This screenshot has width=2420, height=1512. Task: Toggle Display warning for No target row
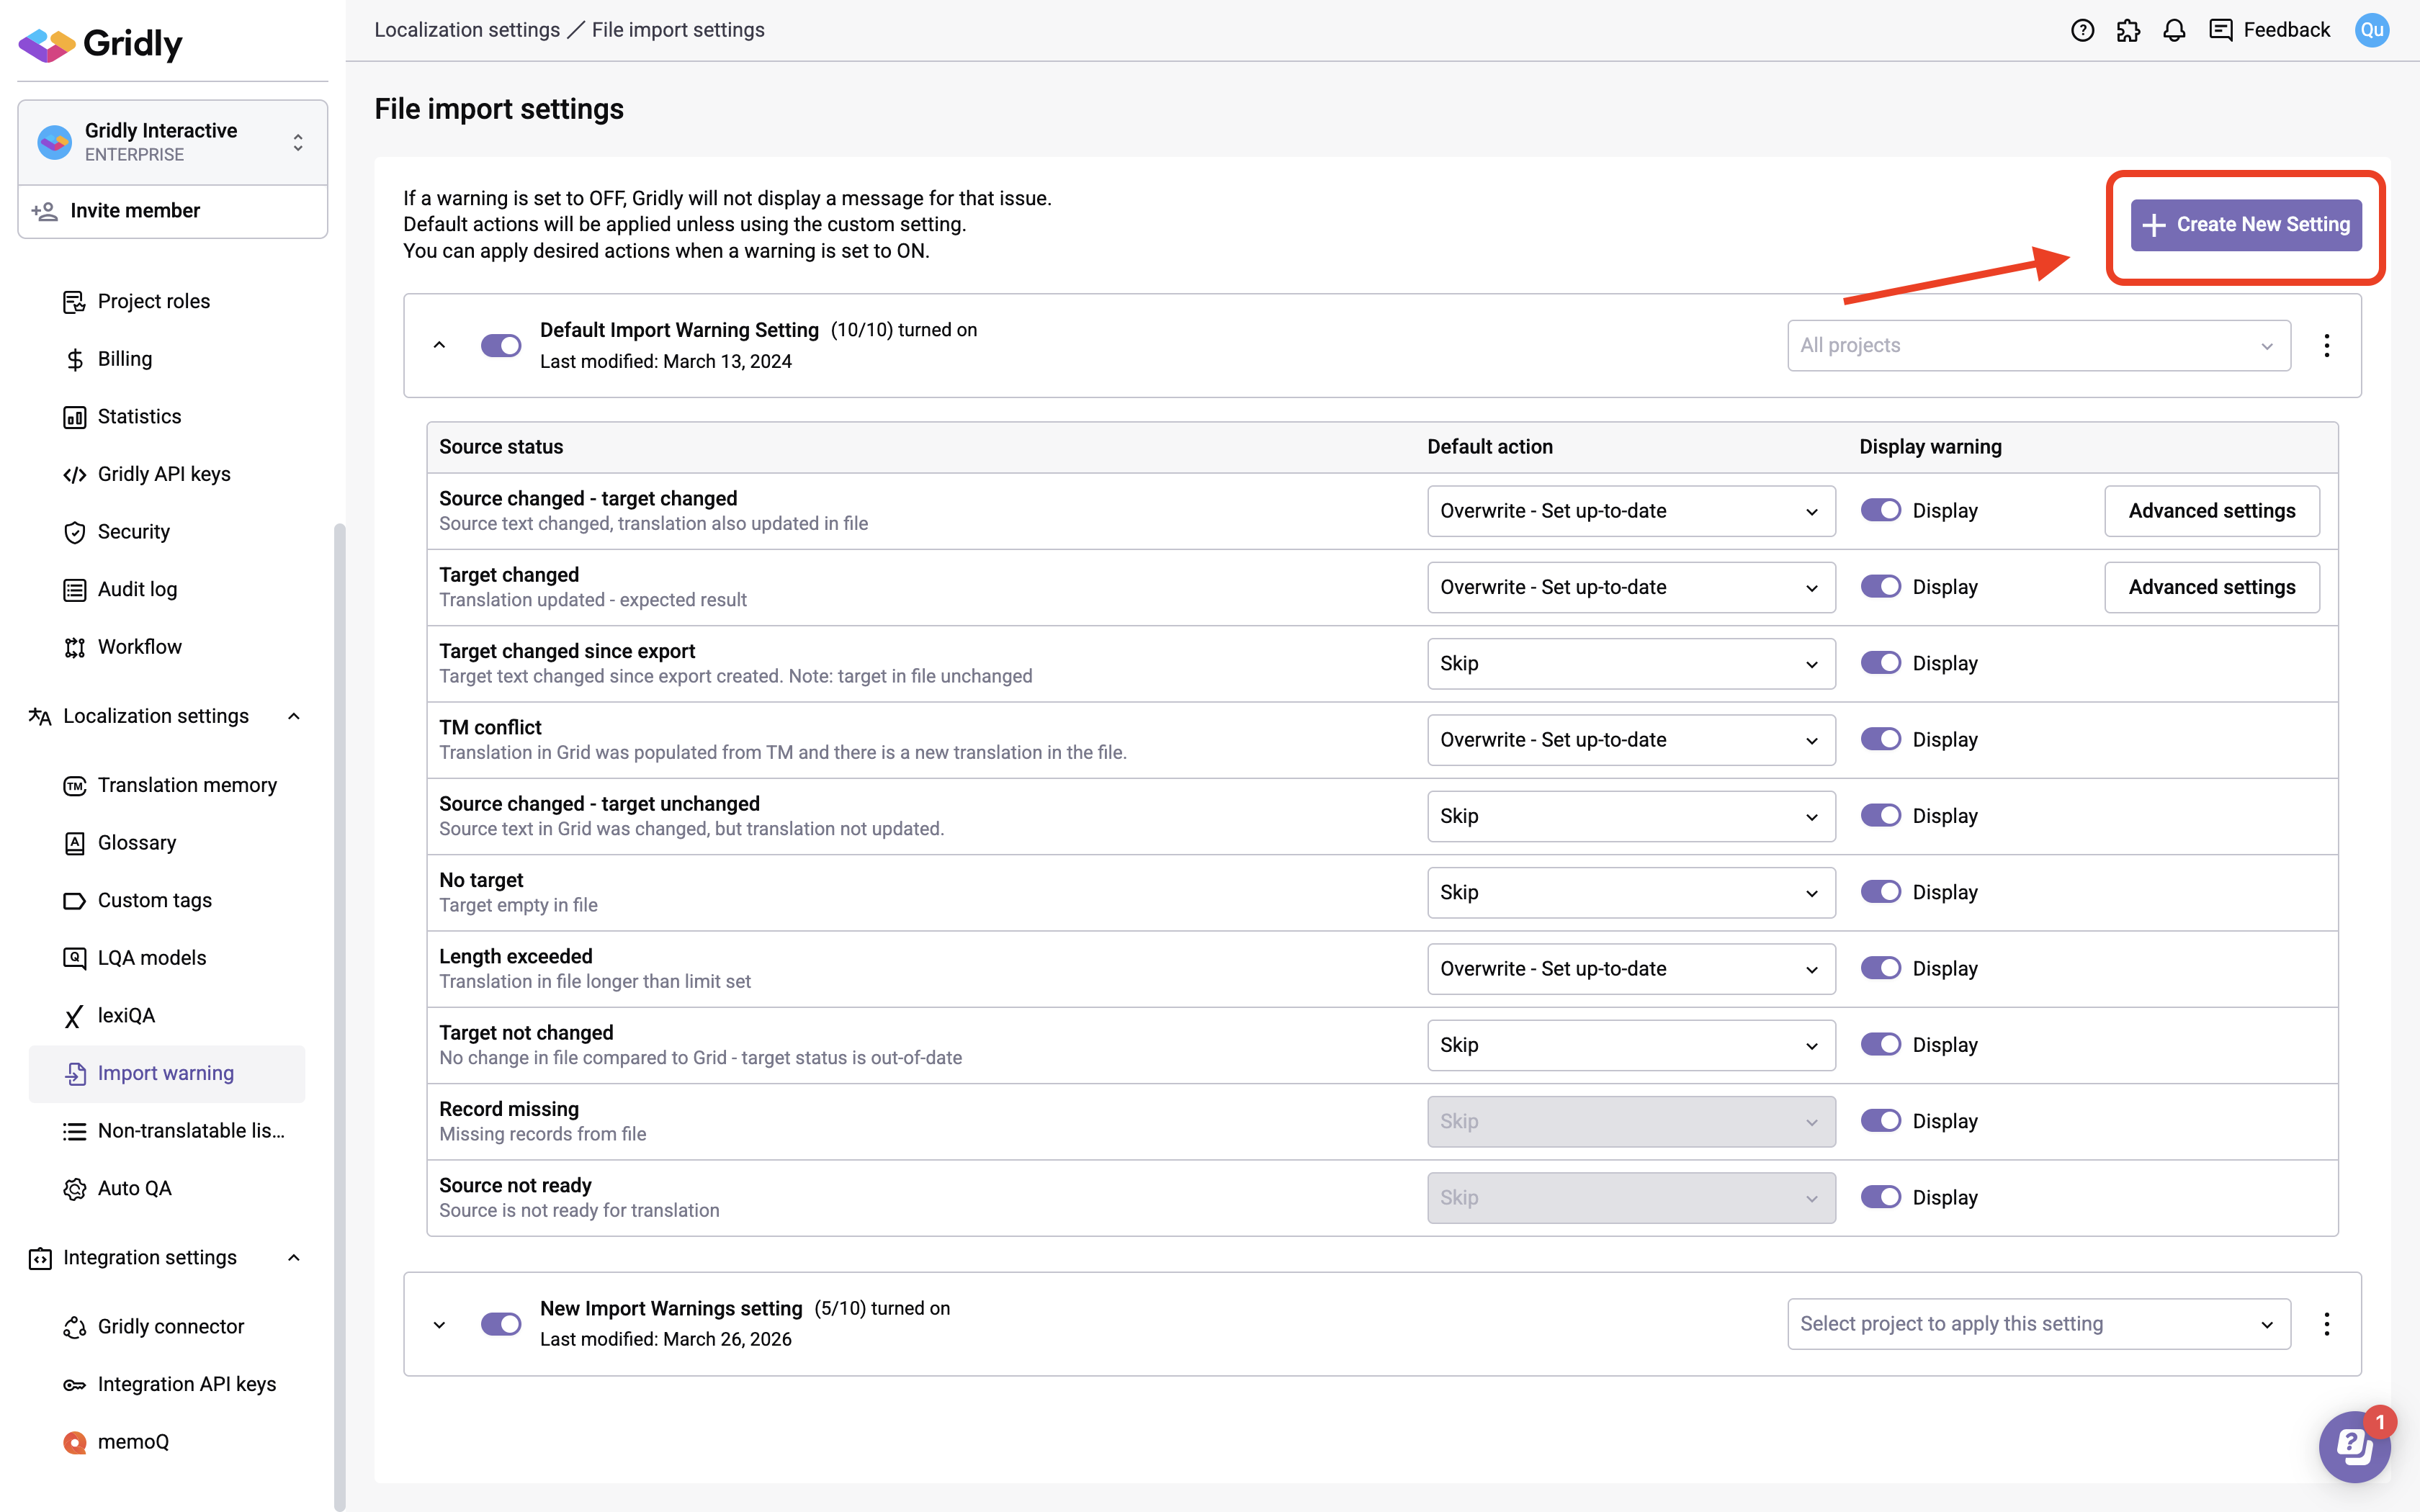1880,892
